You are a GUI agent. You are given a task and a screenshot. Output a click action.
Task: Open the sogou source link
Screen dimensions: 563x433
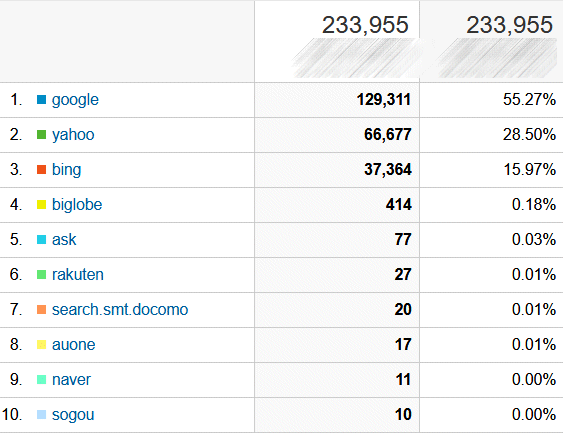(x=73, y=415)
